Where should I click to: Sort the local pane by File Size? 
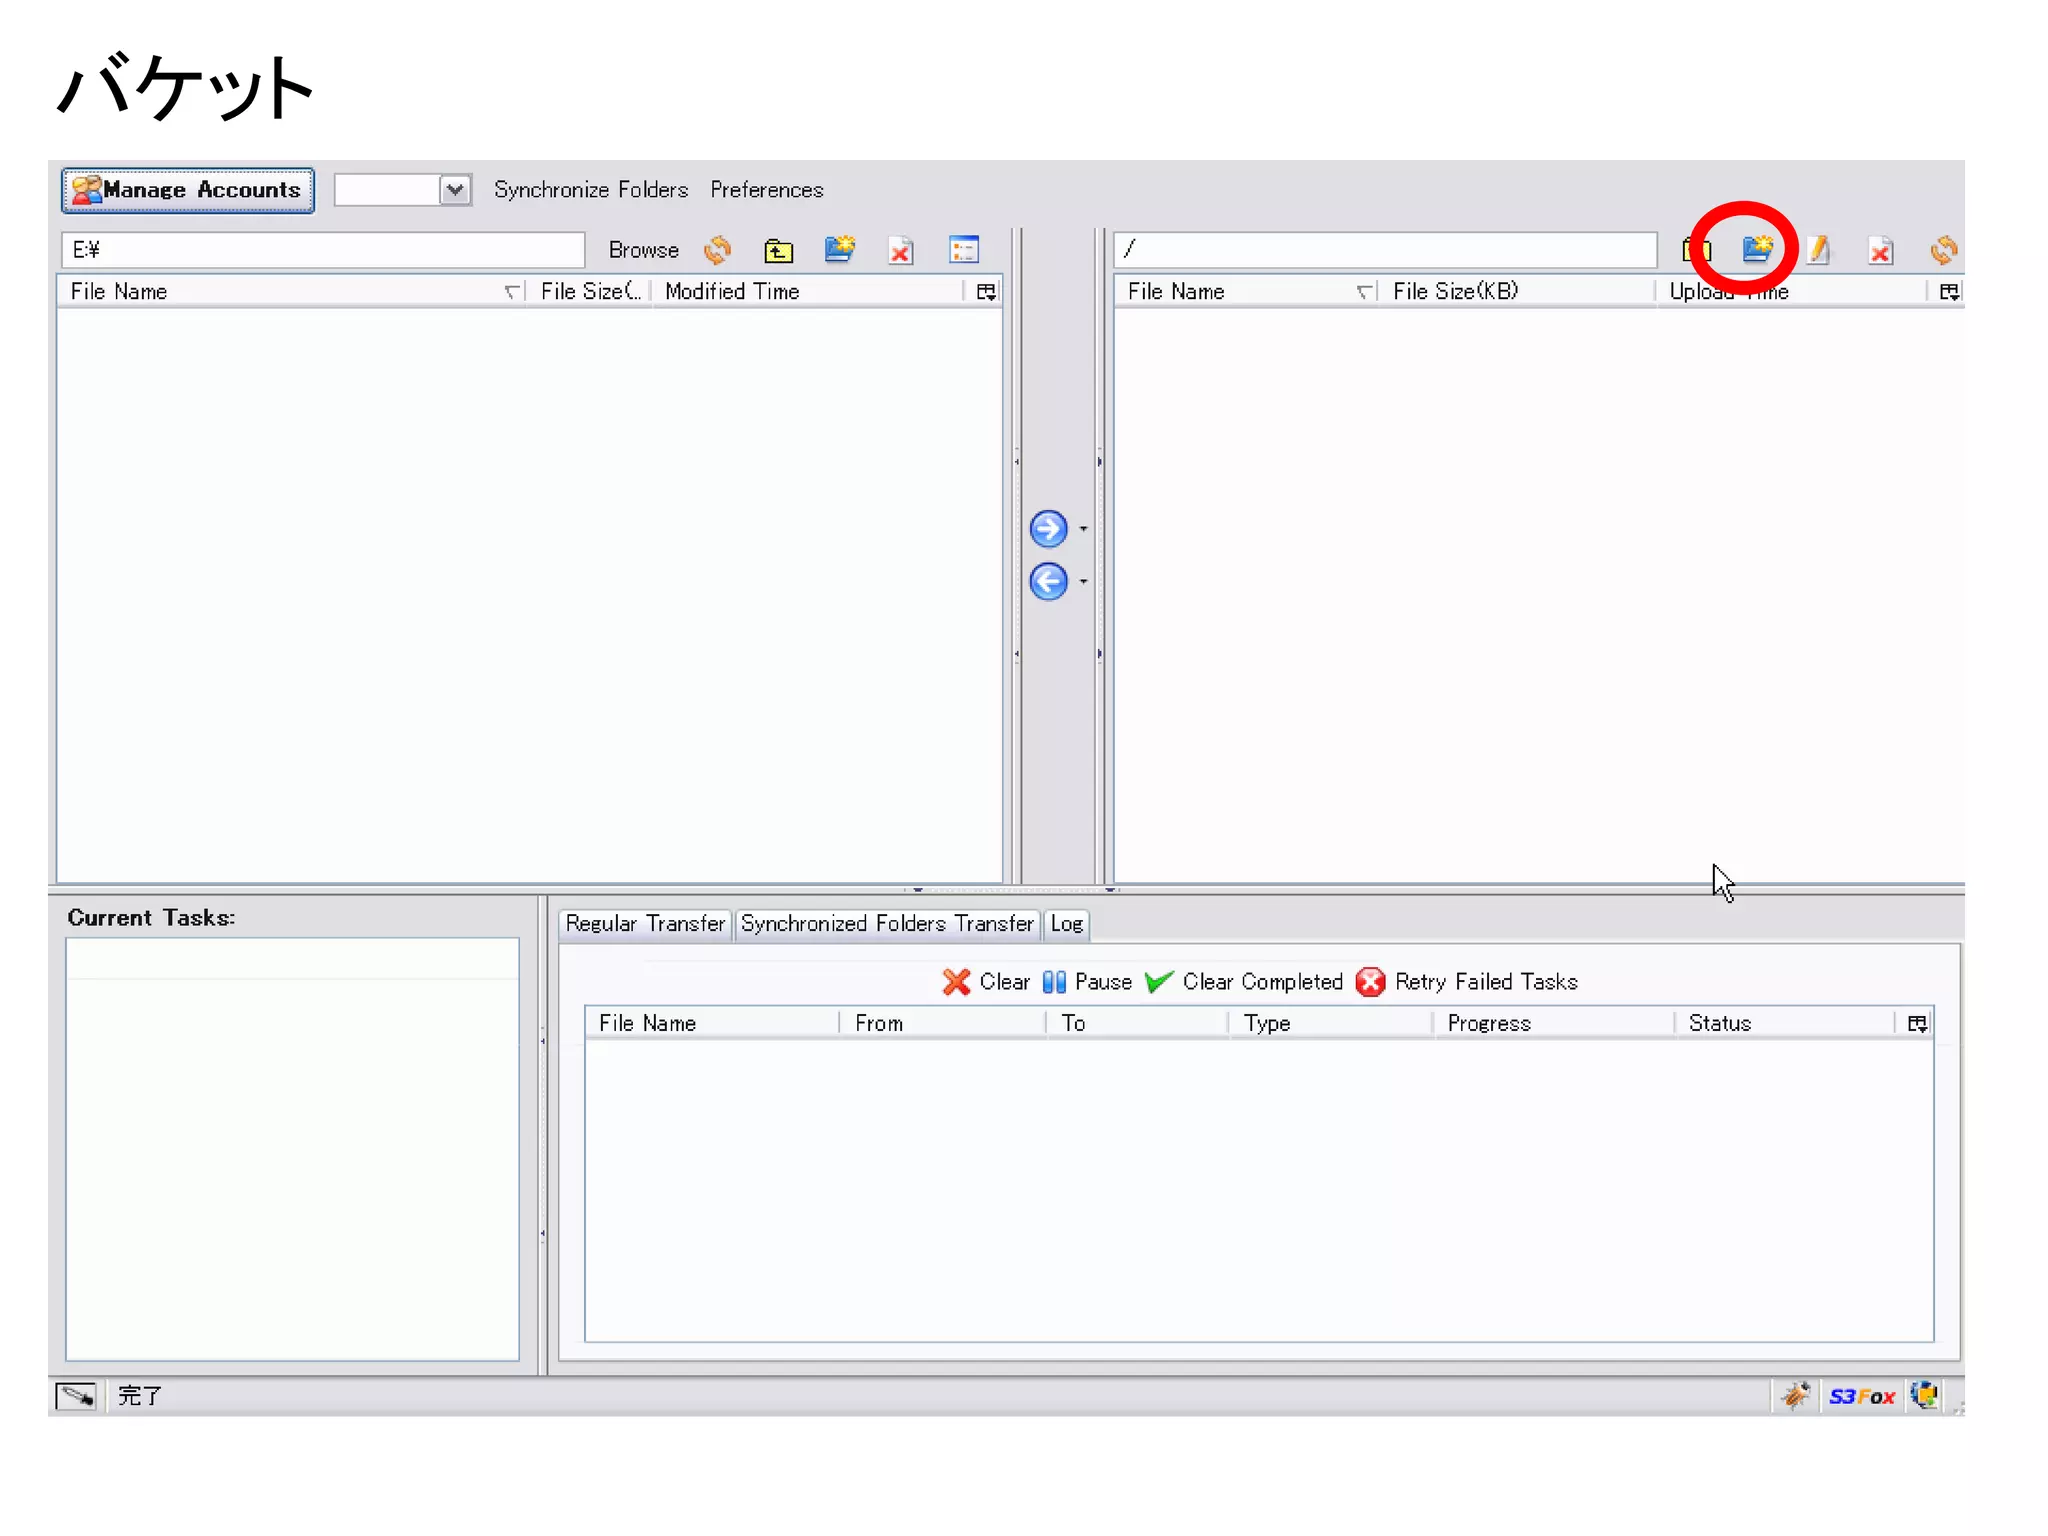(x=590, y=292)
